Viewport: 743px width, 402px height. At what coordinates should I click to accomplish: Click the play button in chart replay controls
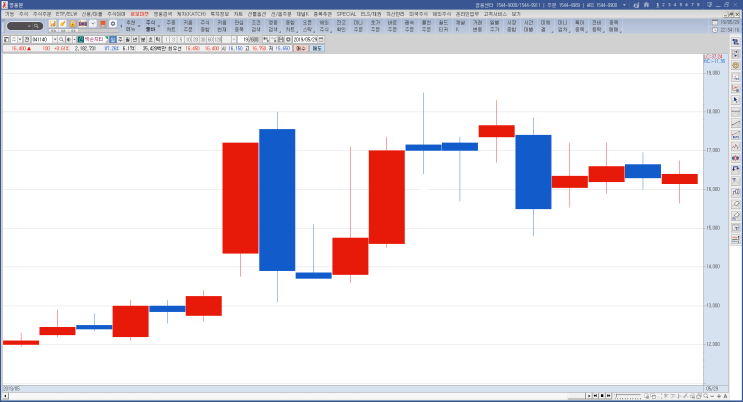589,396
